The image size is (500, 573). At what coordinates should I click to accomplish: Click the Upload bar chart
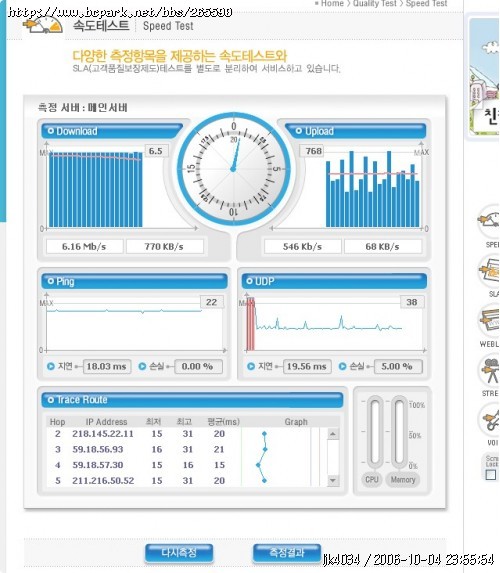click(372, 189)
